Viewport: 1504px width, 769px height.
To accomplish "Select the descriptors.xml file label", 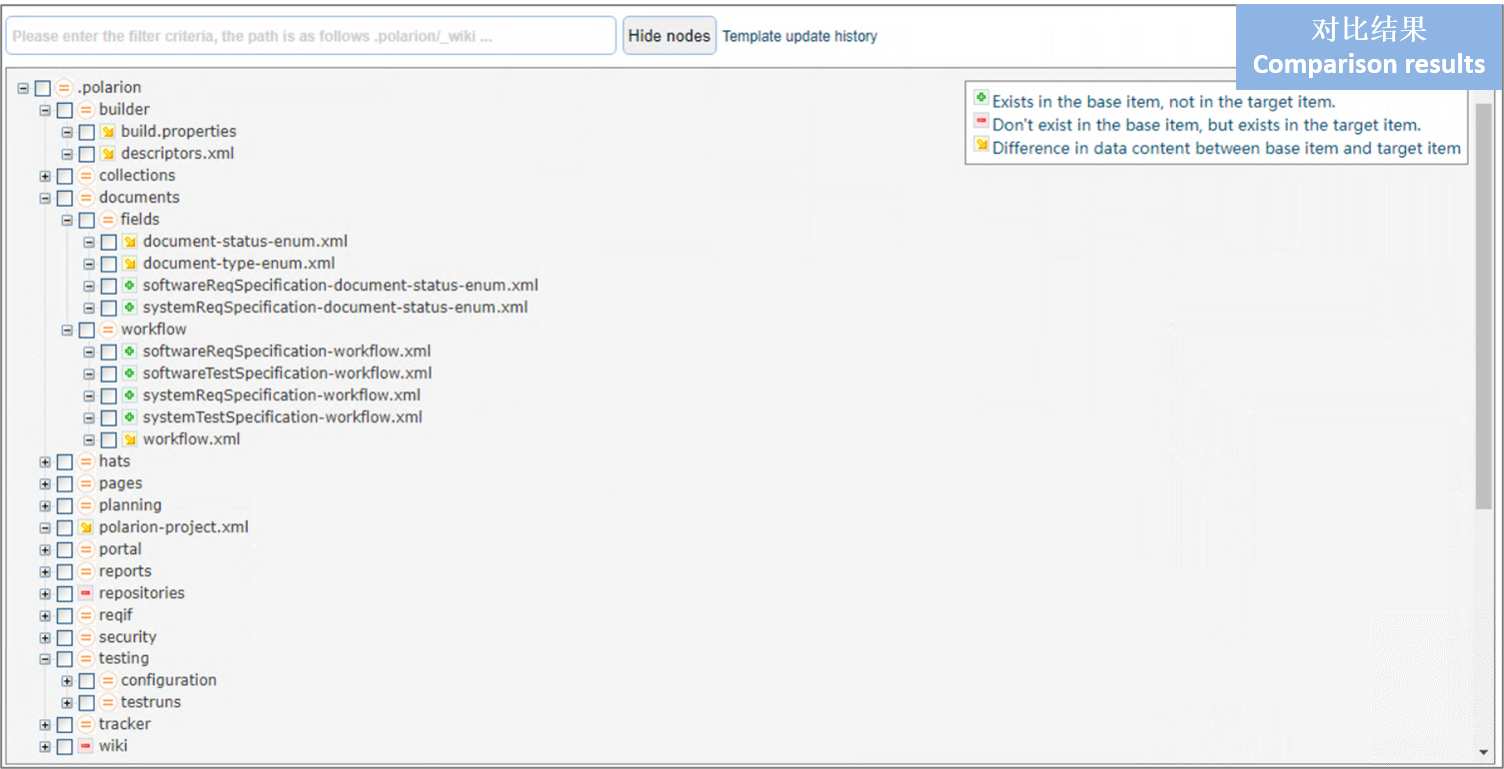I will point(178,153).
